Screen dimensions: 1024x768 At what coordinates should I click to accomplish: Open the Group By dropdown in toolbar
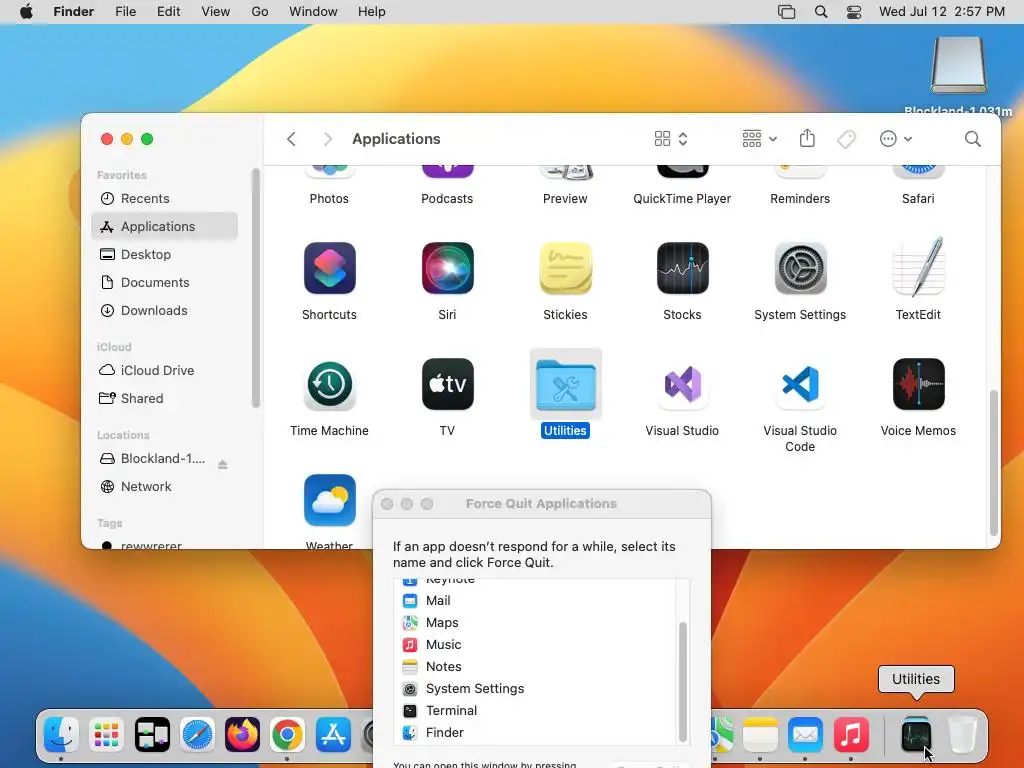coord(759,139)
